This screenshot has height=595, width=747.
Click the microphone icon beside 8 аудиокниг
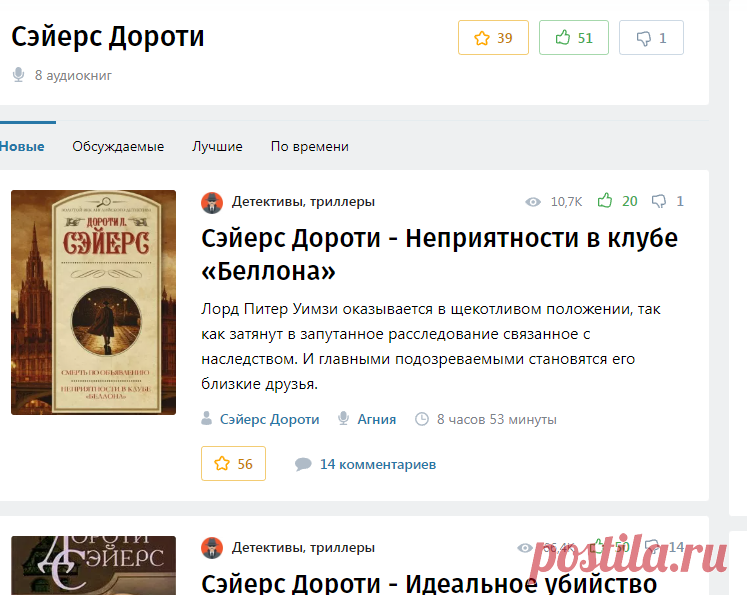19,75
